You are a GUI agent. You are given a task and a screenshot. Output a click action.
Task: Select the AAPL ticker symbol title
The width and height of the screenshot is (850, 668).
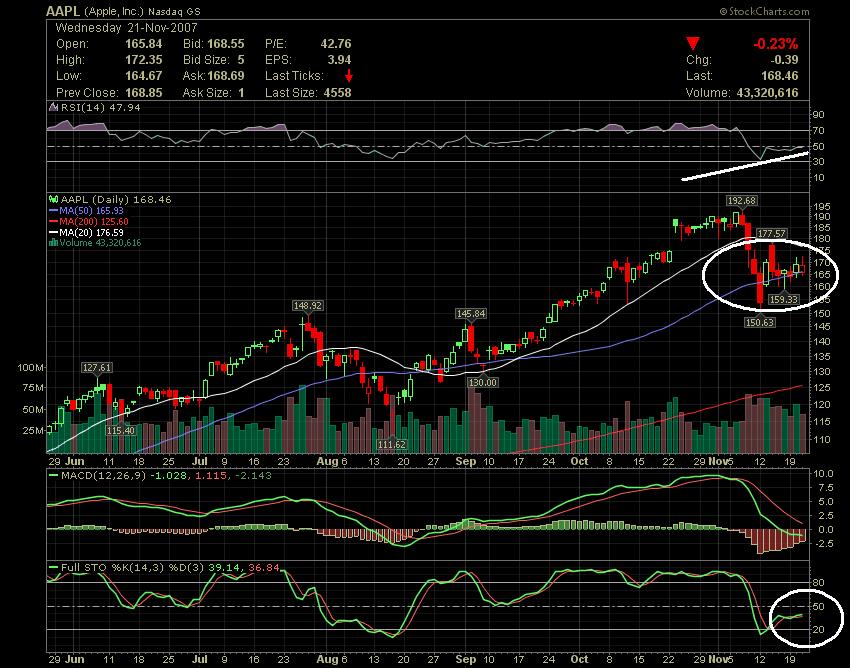63,11
